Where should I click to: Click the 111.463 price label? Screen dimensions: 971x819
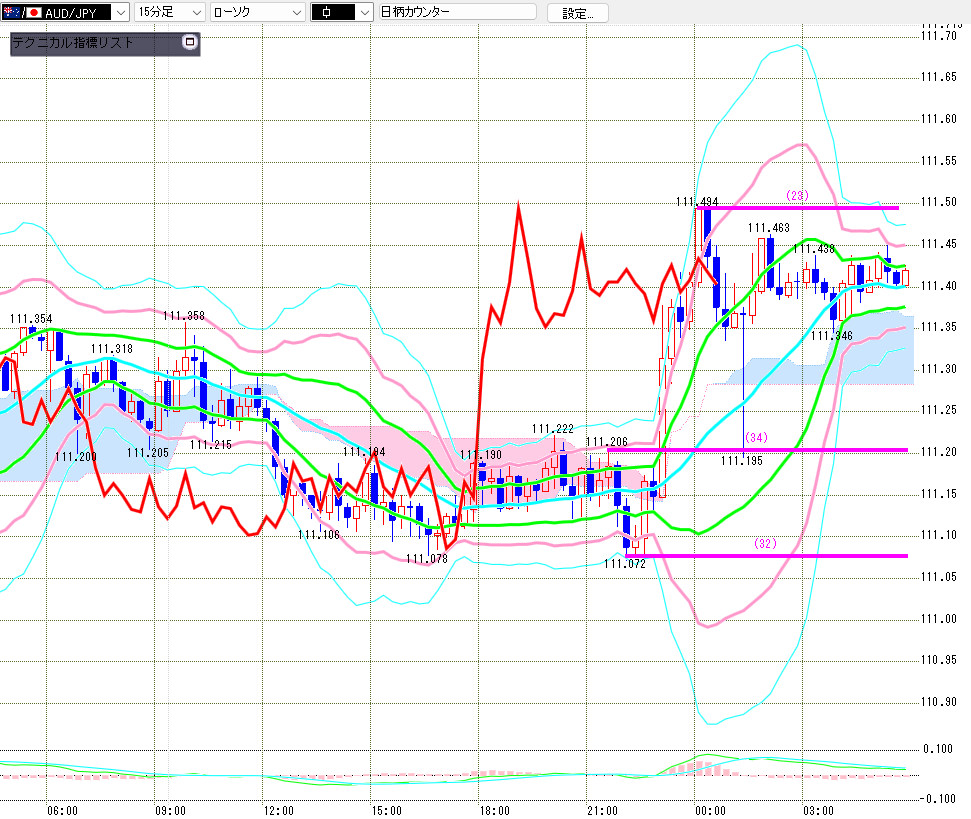click(x=769, y=228)
